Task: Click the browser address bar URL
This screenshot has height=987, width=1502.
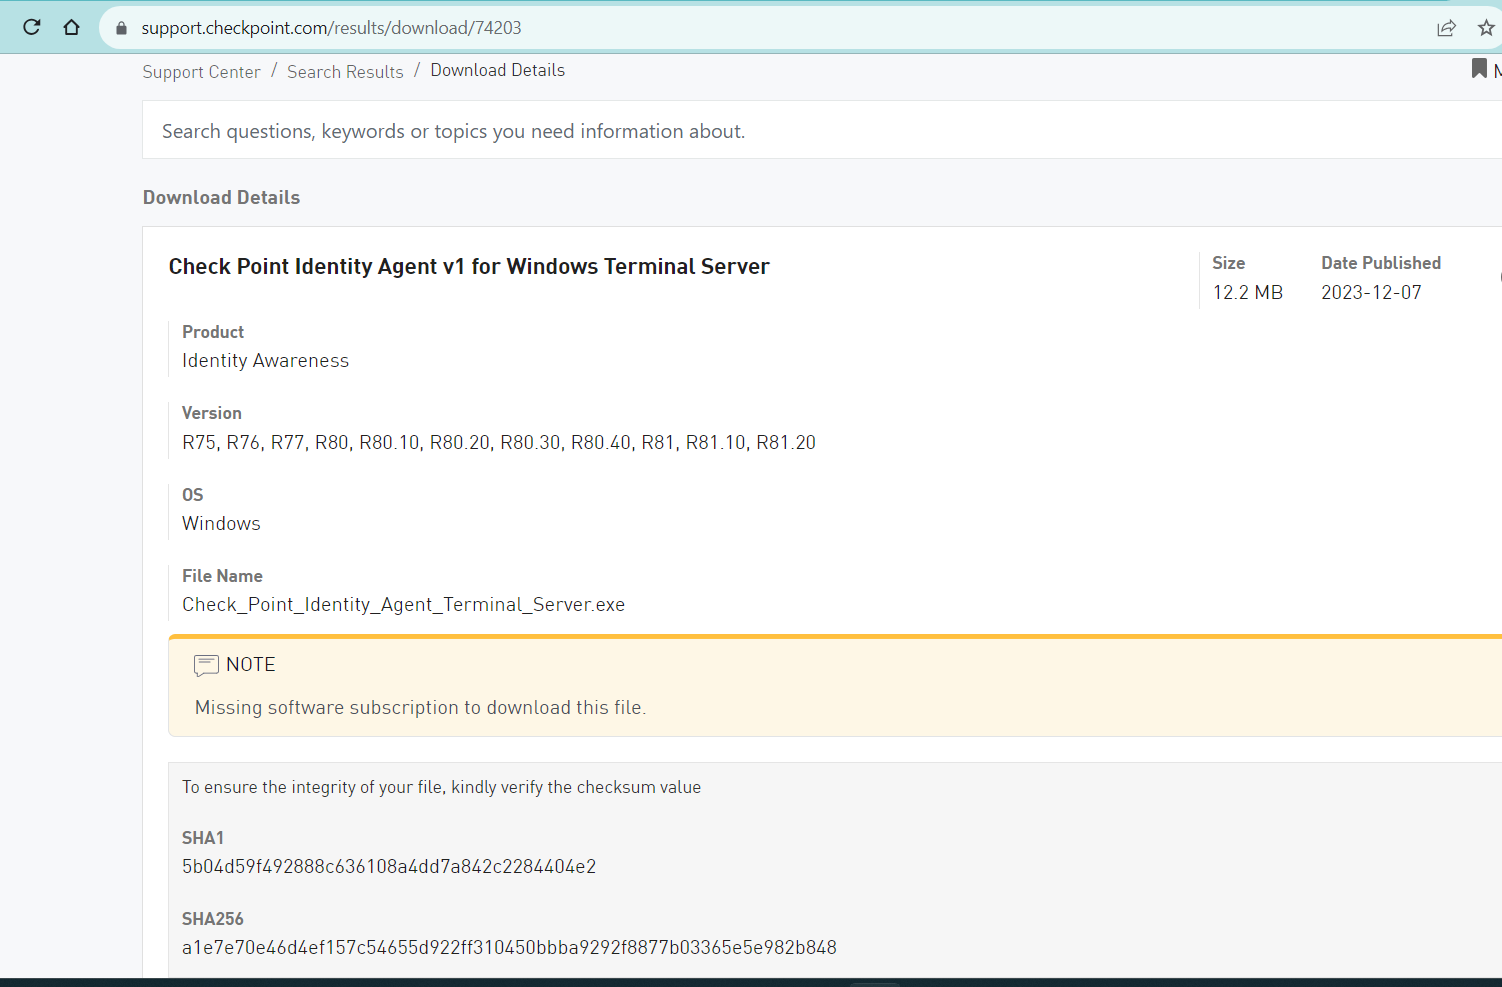Action: click(331, 27)
